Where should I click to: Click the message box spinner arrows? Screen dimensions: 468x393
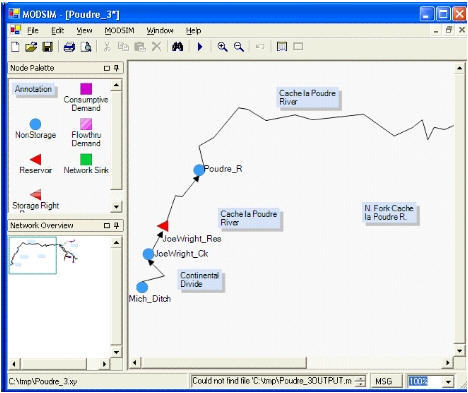click(360, 381)
